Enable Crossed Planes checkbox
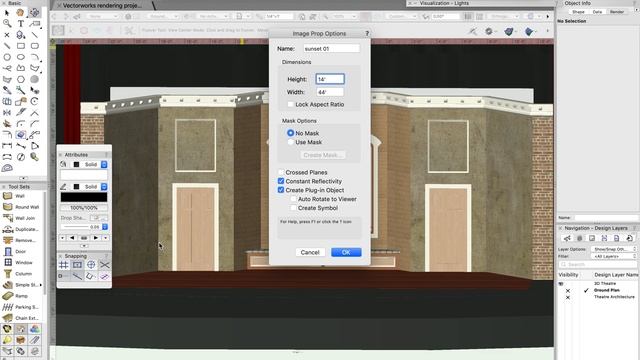Viewport: 640px width, 360px height. point(281,172)
